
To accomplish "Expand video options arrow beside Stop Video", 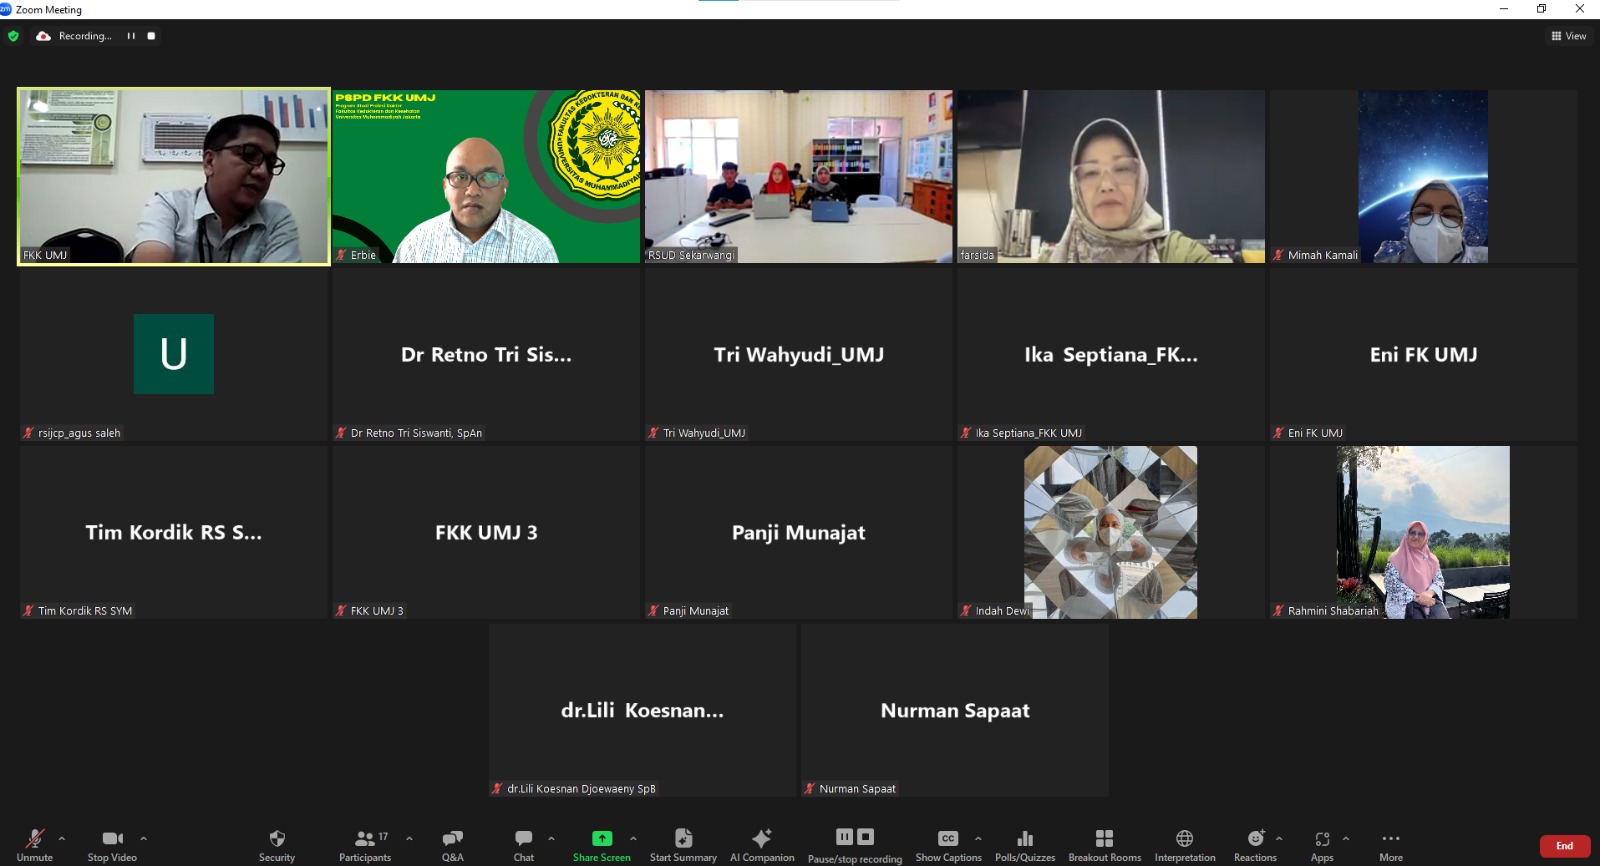I will point(144,838).
